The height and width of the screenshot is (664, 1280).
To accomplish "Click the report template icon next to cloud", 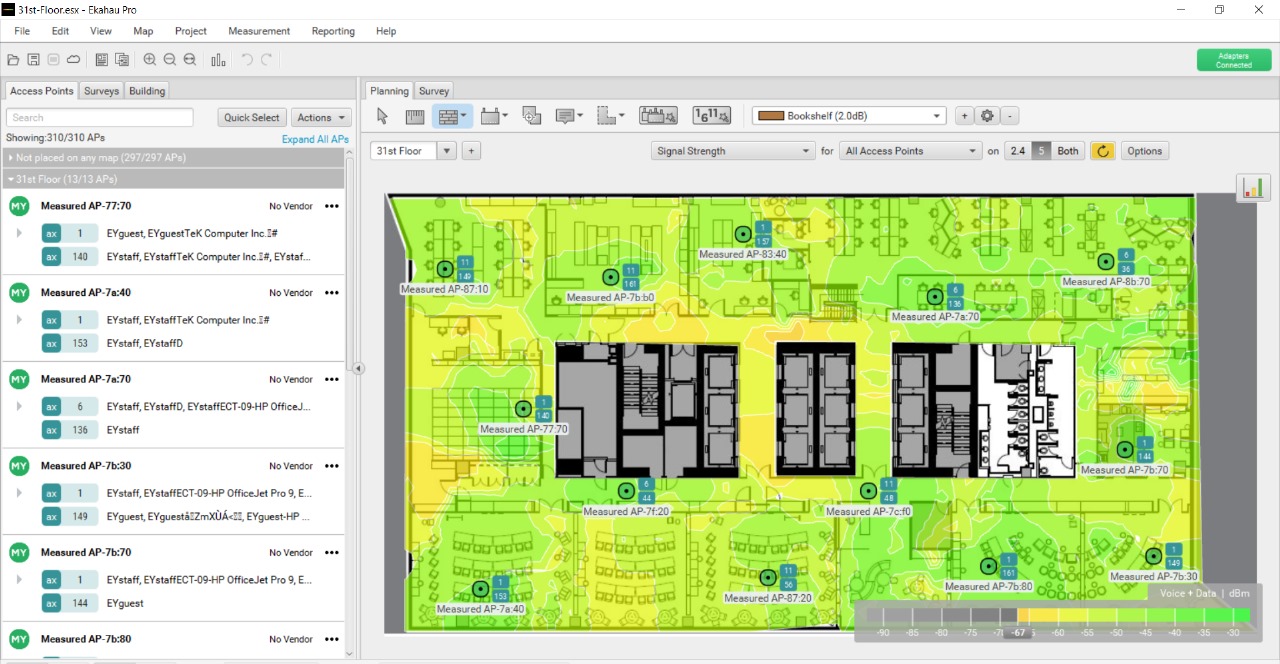I will (102, 60).
